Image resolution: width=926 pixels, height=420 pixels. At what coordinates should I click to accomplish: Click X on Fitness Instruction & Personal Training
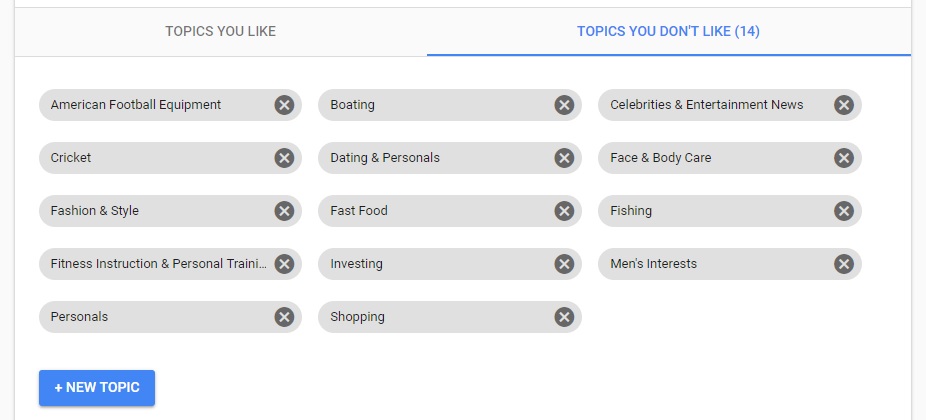[x=284, y=264]
